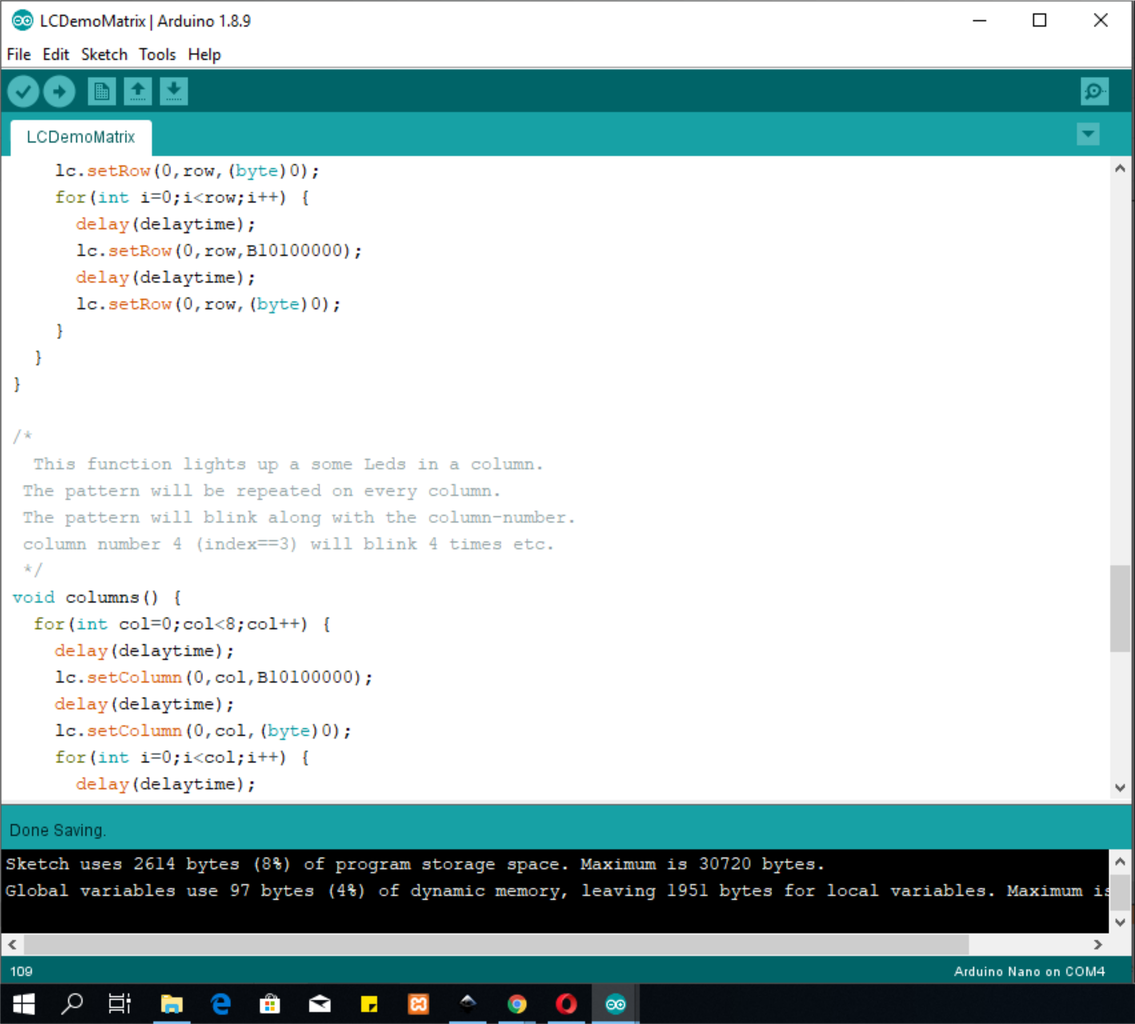Image resolution: width=1135 pixels, height=1024 pixels.
Task: Open the Tools menu
Action: click(157, 55)
